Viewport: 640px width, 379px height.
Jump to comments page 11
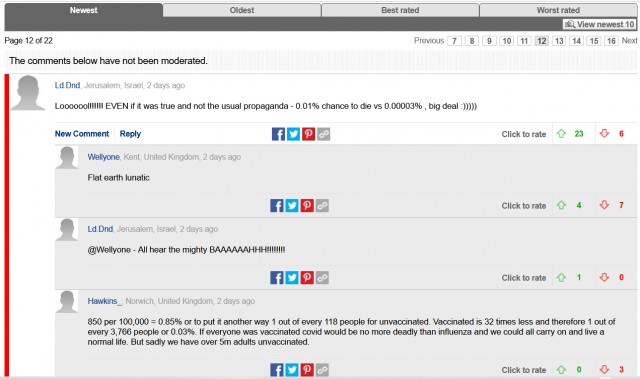point(524,41)
